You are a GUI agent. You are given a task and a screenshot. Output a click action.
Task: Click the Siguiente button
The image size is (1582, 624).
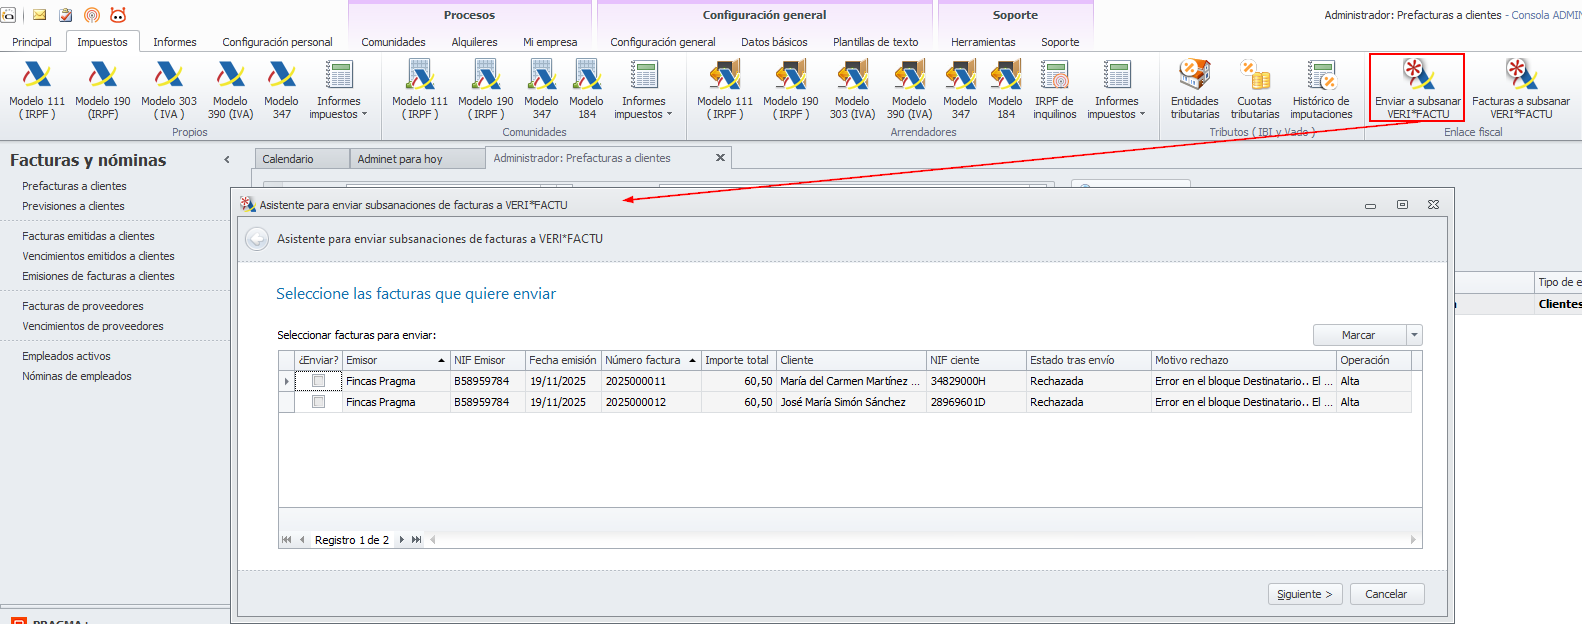1304,594
